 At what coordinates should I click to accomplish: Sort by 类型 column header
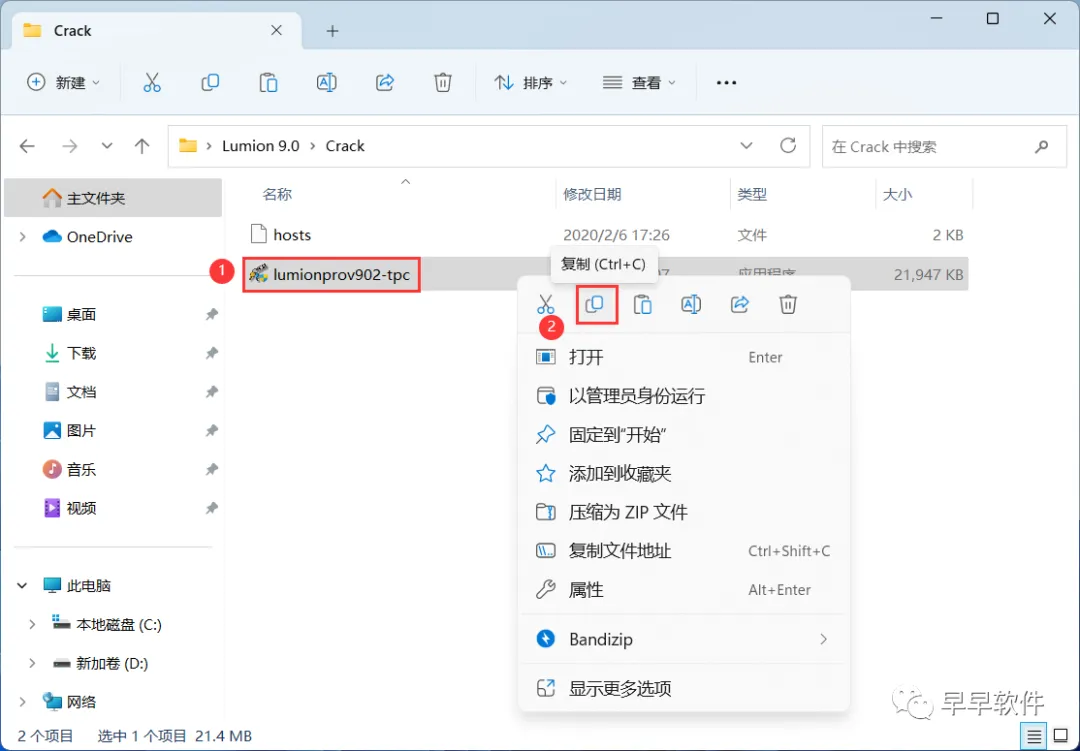pyautogui.click(x=752, y=195)
